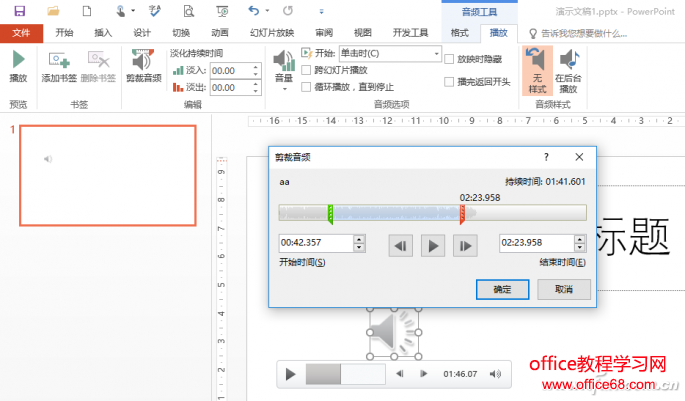Switch to the 开始 tab
Viewport: 685px width, 401px height.
point(64,33)
